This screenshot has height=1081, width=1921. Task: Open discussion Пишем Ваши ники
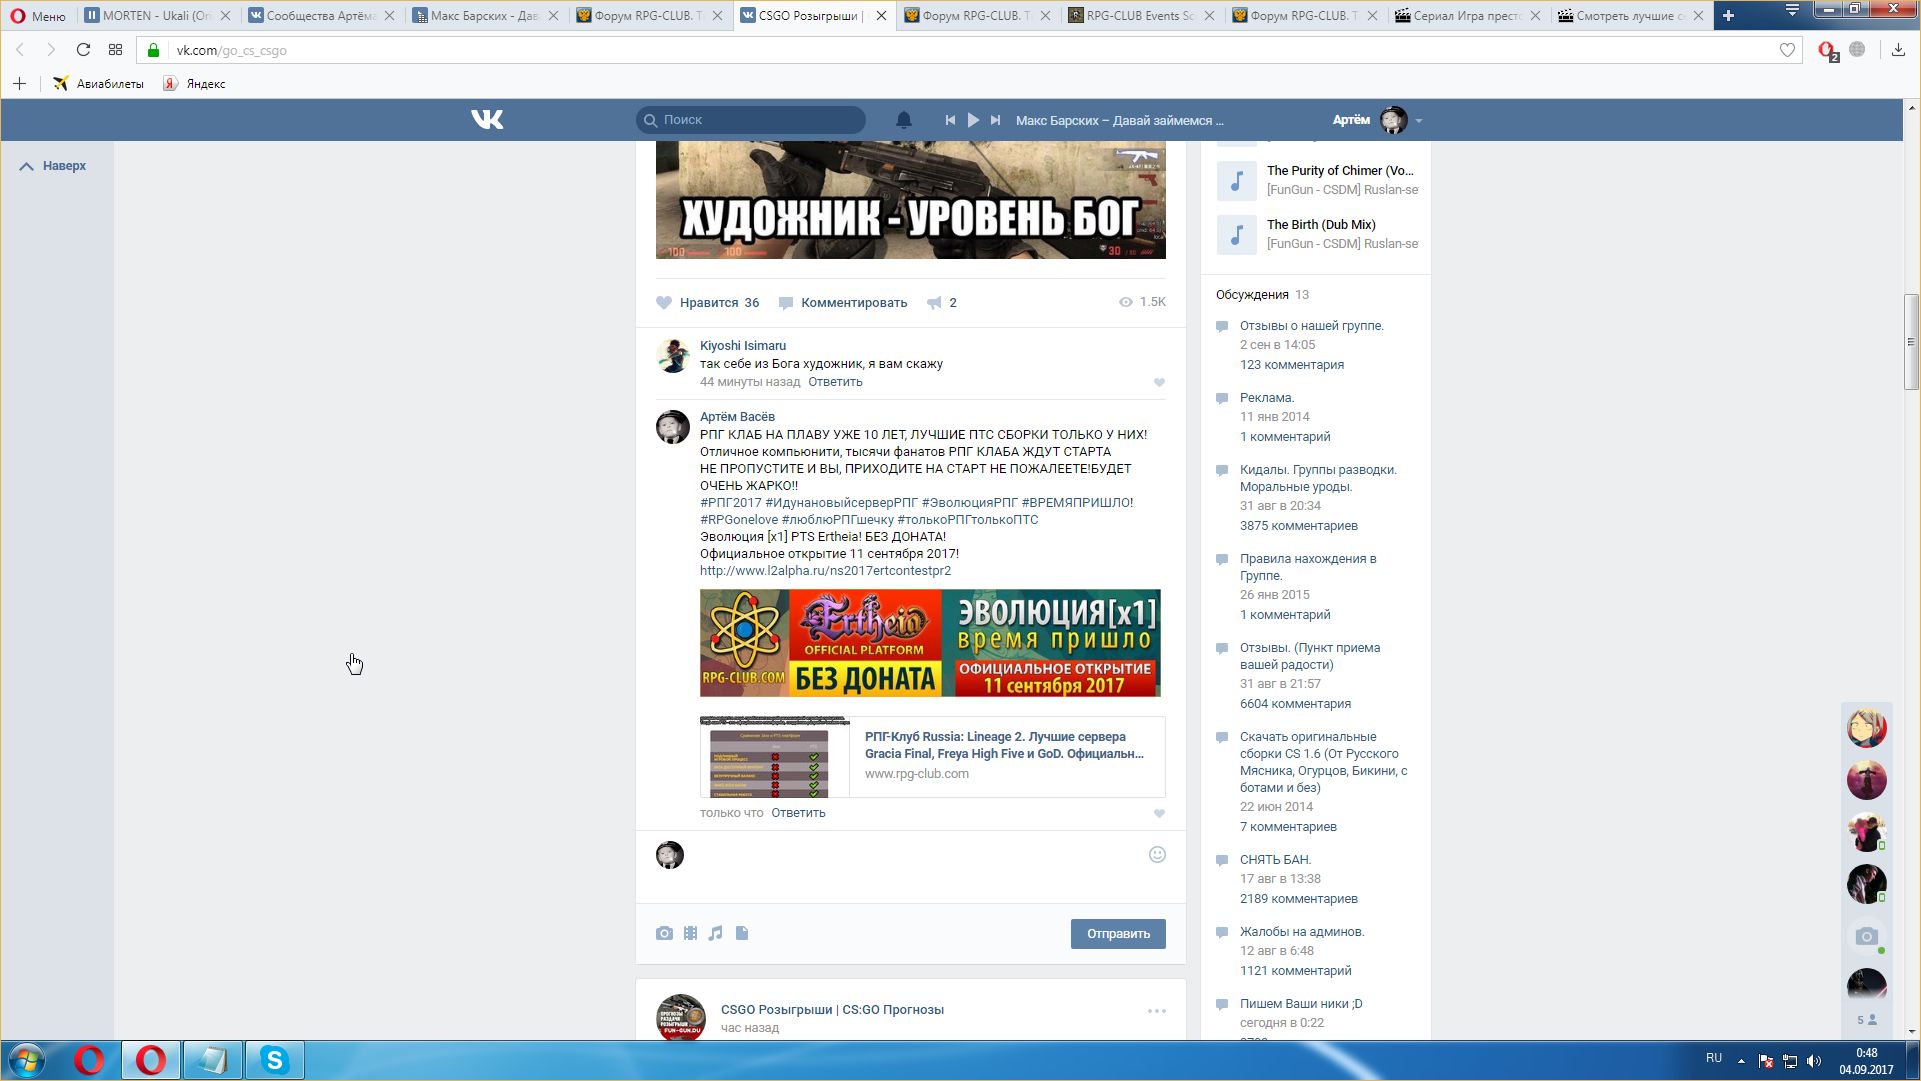[1301, 1004]
